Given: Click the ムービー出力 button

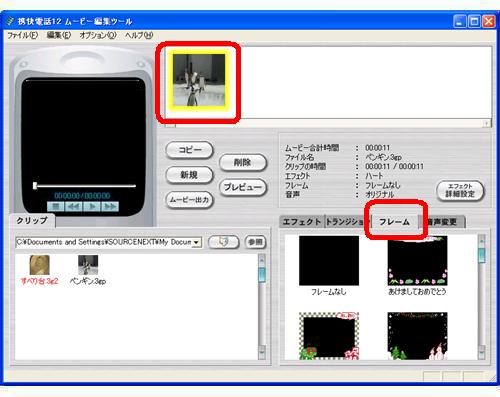Looking at the screenshot, I should click(x=189, y=200).
